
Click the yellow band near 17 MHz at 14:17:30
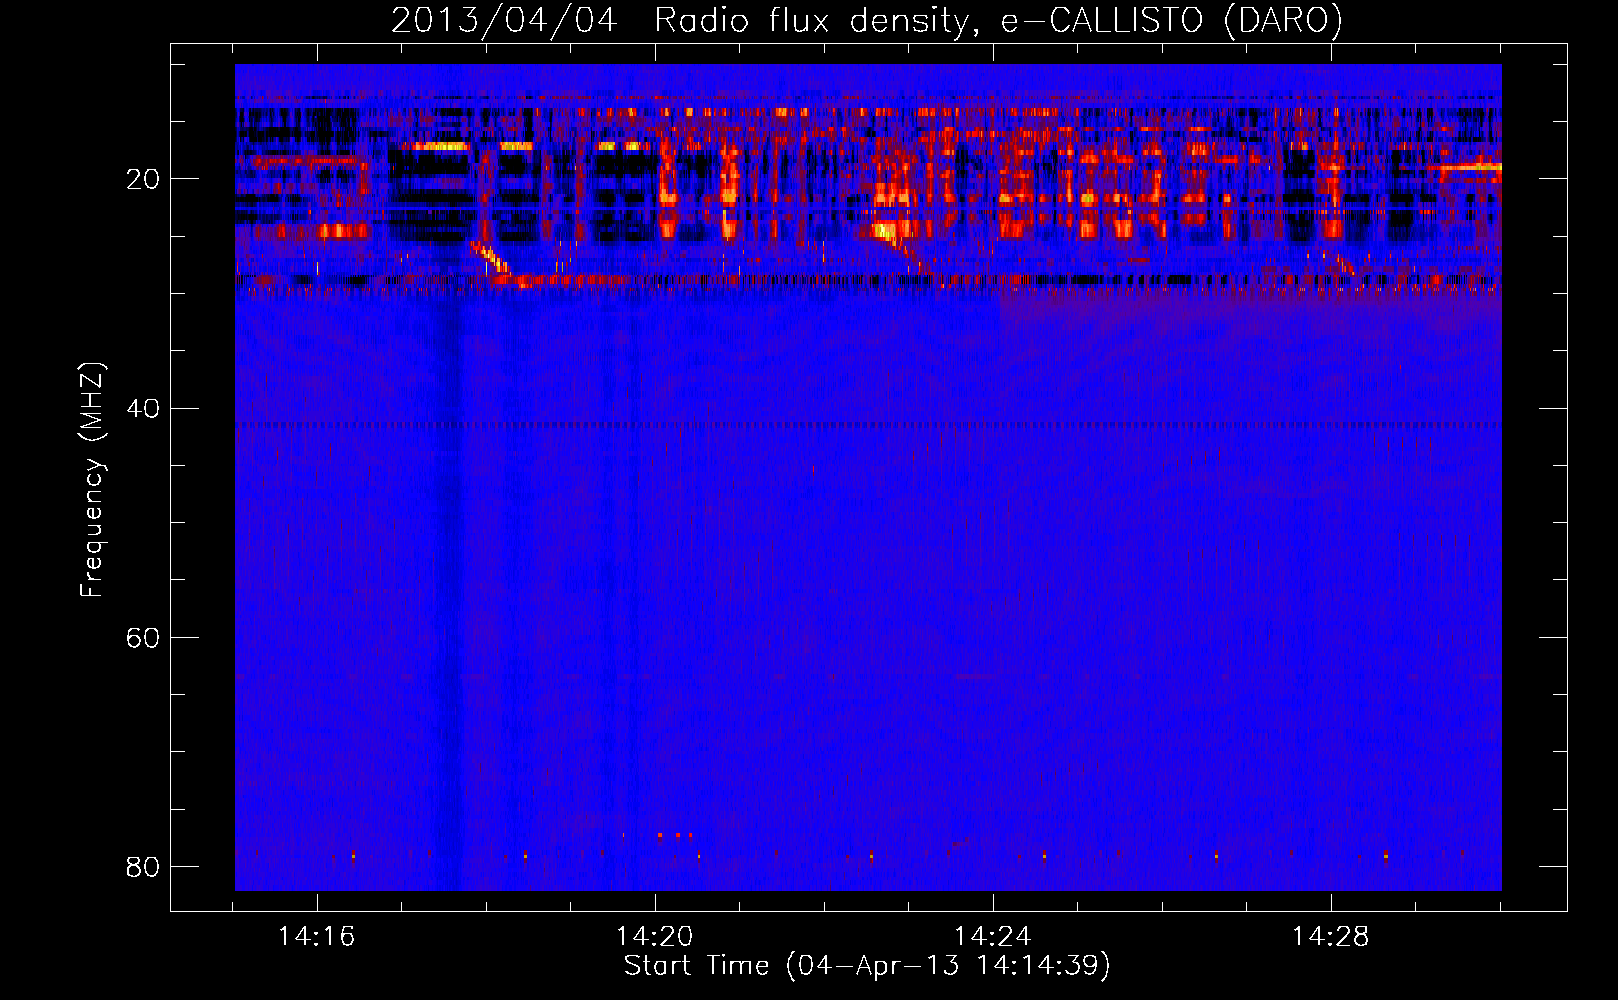(x=431, y=146)
